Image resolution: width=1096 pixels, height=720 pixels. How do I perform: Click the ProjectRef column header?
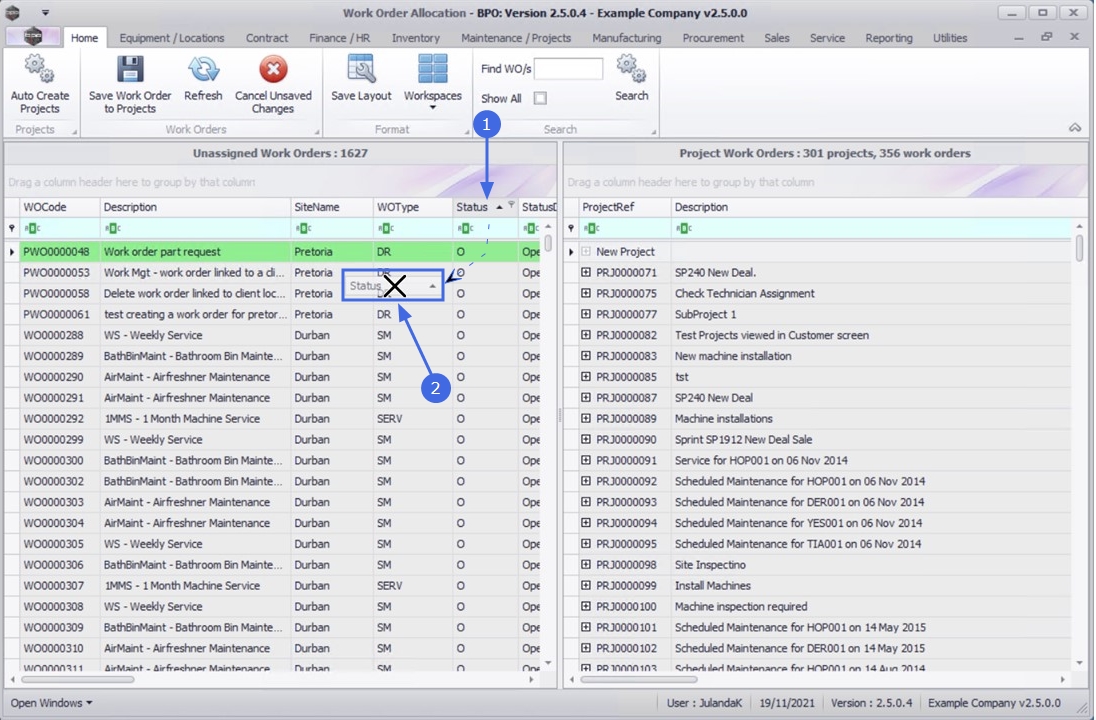point(614,207)
